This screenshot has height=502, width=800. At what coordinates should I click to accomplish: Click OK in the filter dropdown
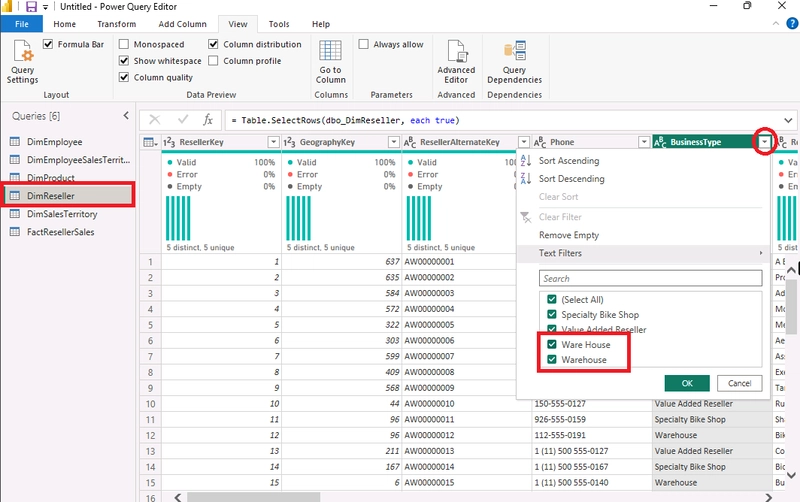(687, 383)
